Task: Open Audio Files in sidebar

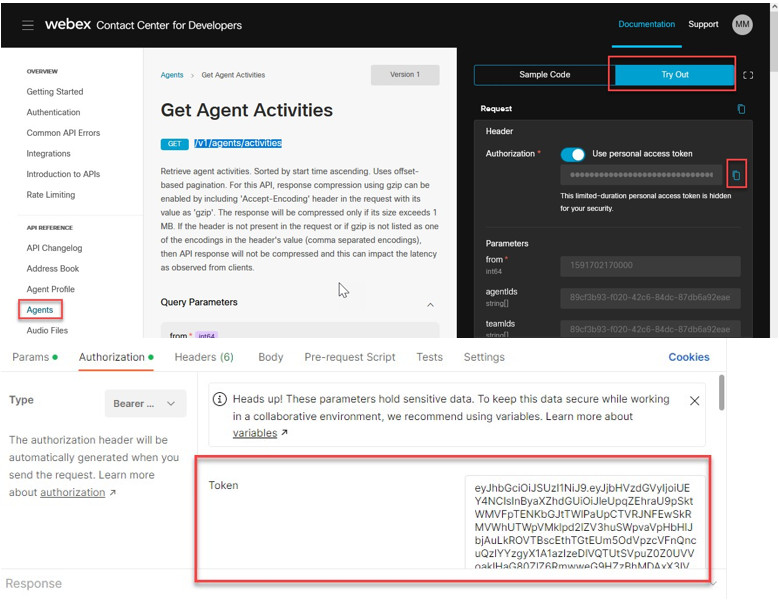Action: point(47,330)
